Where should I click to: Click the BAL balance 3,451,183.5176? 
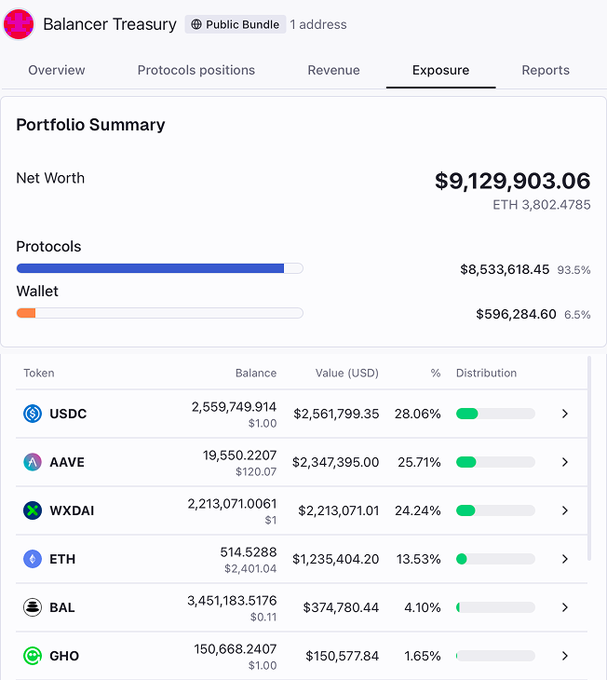tap(232, 601)
